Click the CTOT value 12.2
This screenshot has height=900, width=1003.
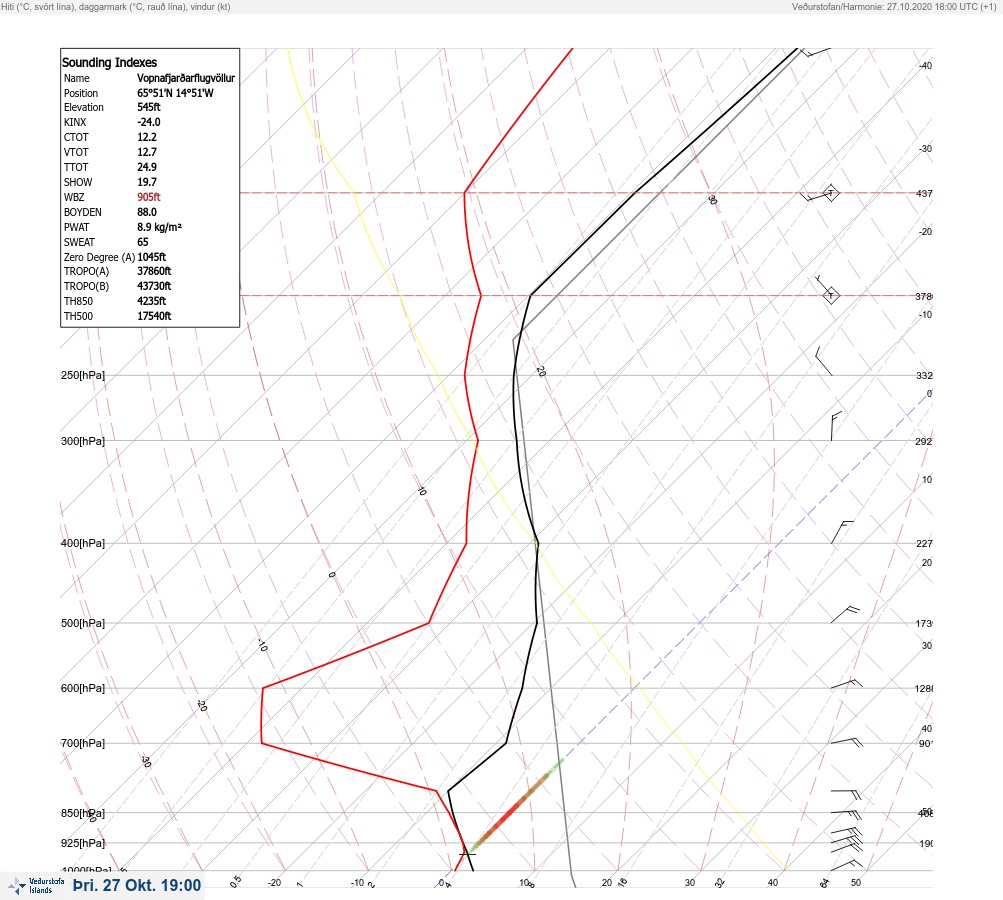(x=146, y=137)
